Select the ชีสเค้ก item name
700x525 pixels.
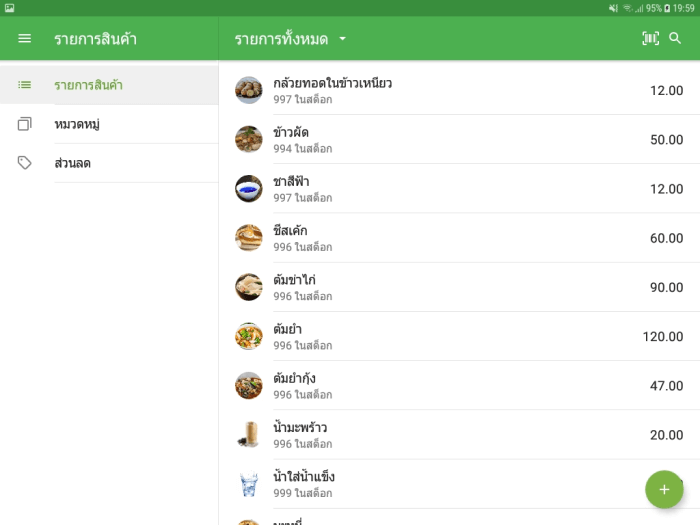pyautogui.click(x=290, y=230)
